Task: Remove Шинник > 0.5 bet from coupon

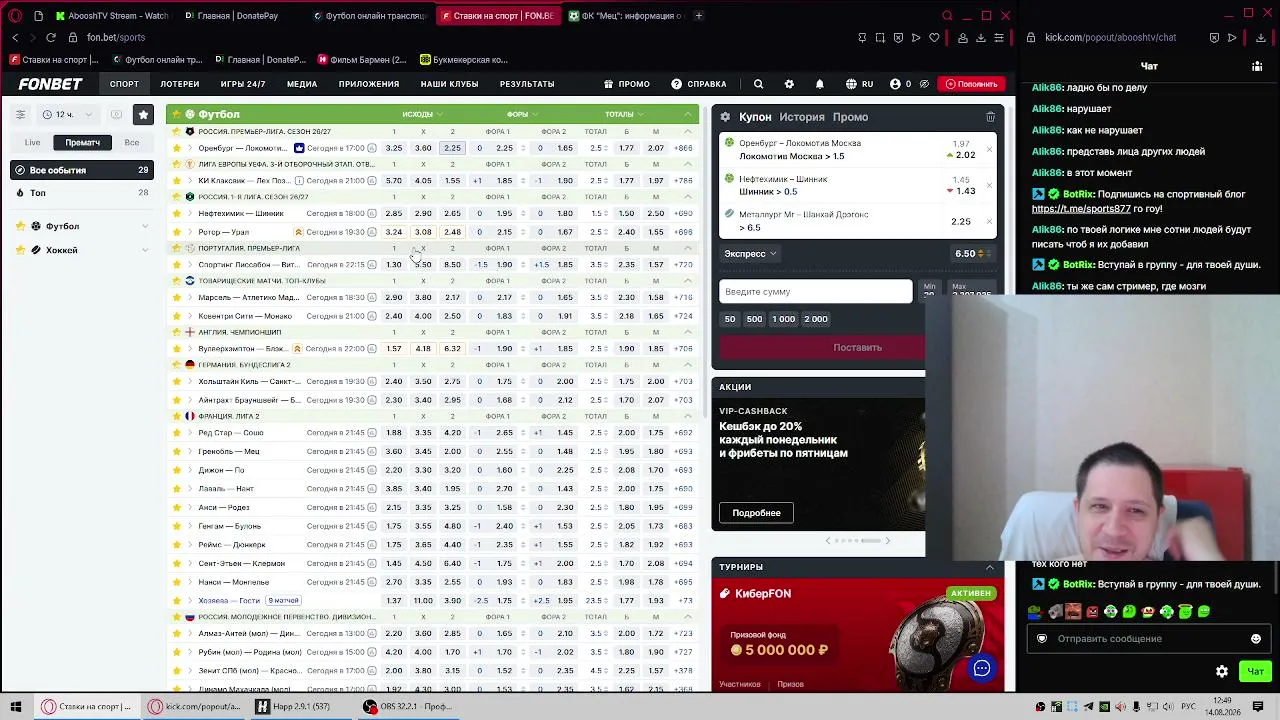Action: 989,185
